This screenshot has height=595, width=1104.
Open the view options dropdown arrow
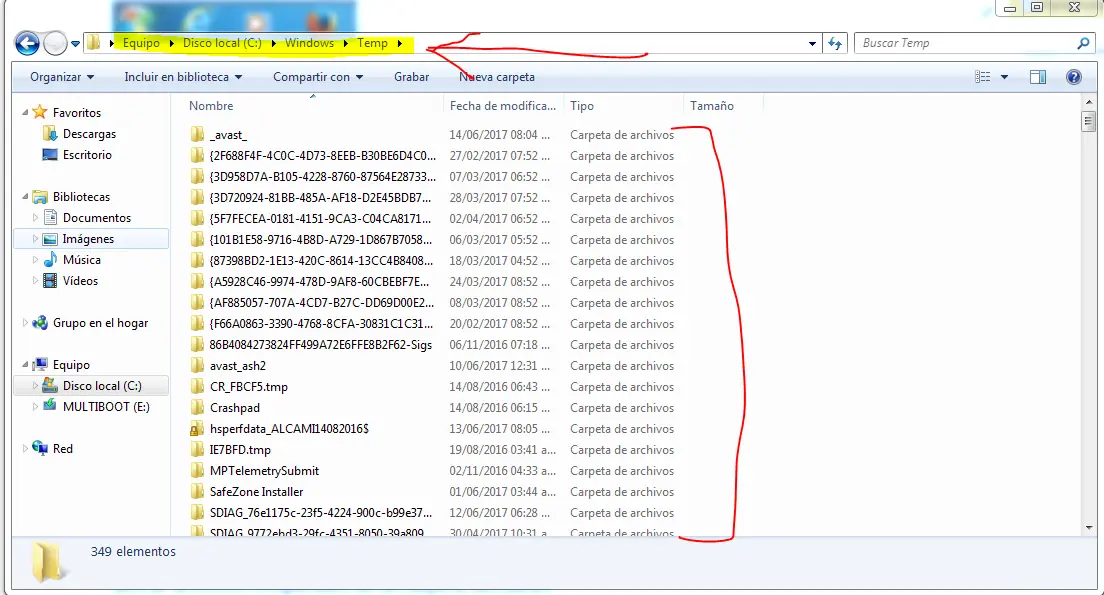[x=1004, y=77]
